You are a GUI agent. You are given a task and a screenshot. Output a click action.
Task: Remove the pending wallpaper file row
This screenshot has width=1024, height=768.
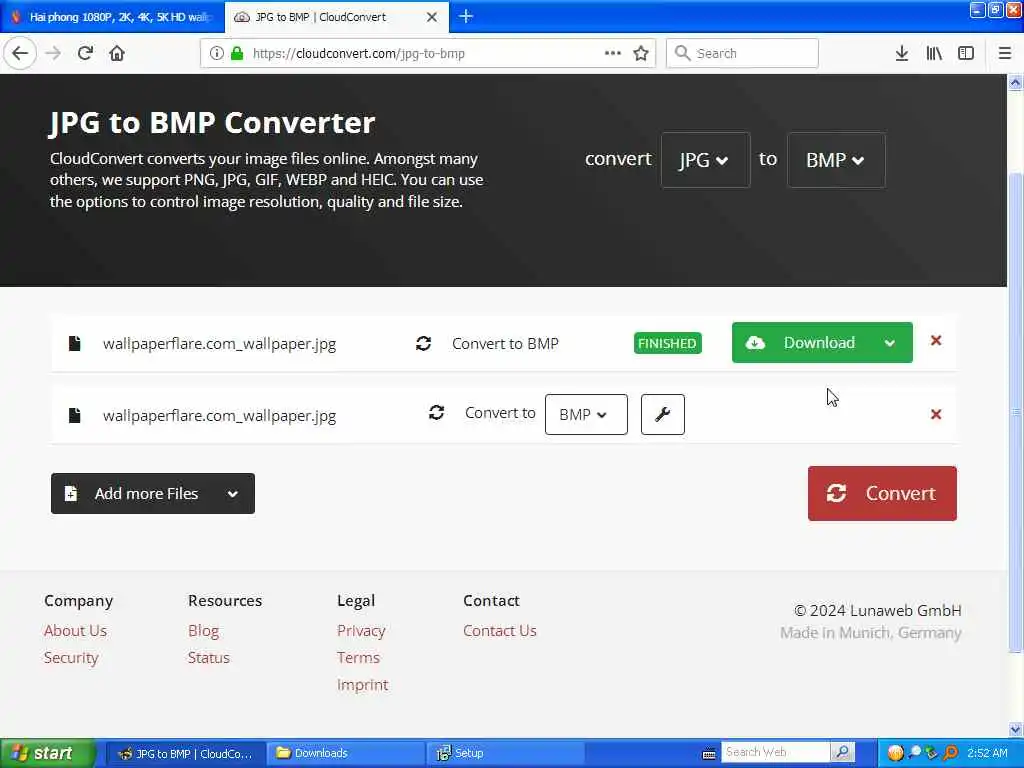coord(936,414)
